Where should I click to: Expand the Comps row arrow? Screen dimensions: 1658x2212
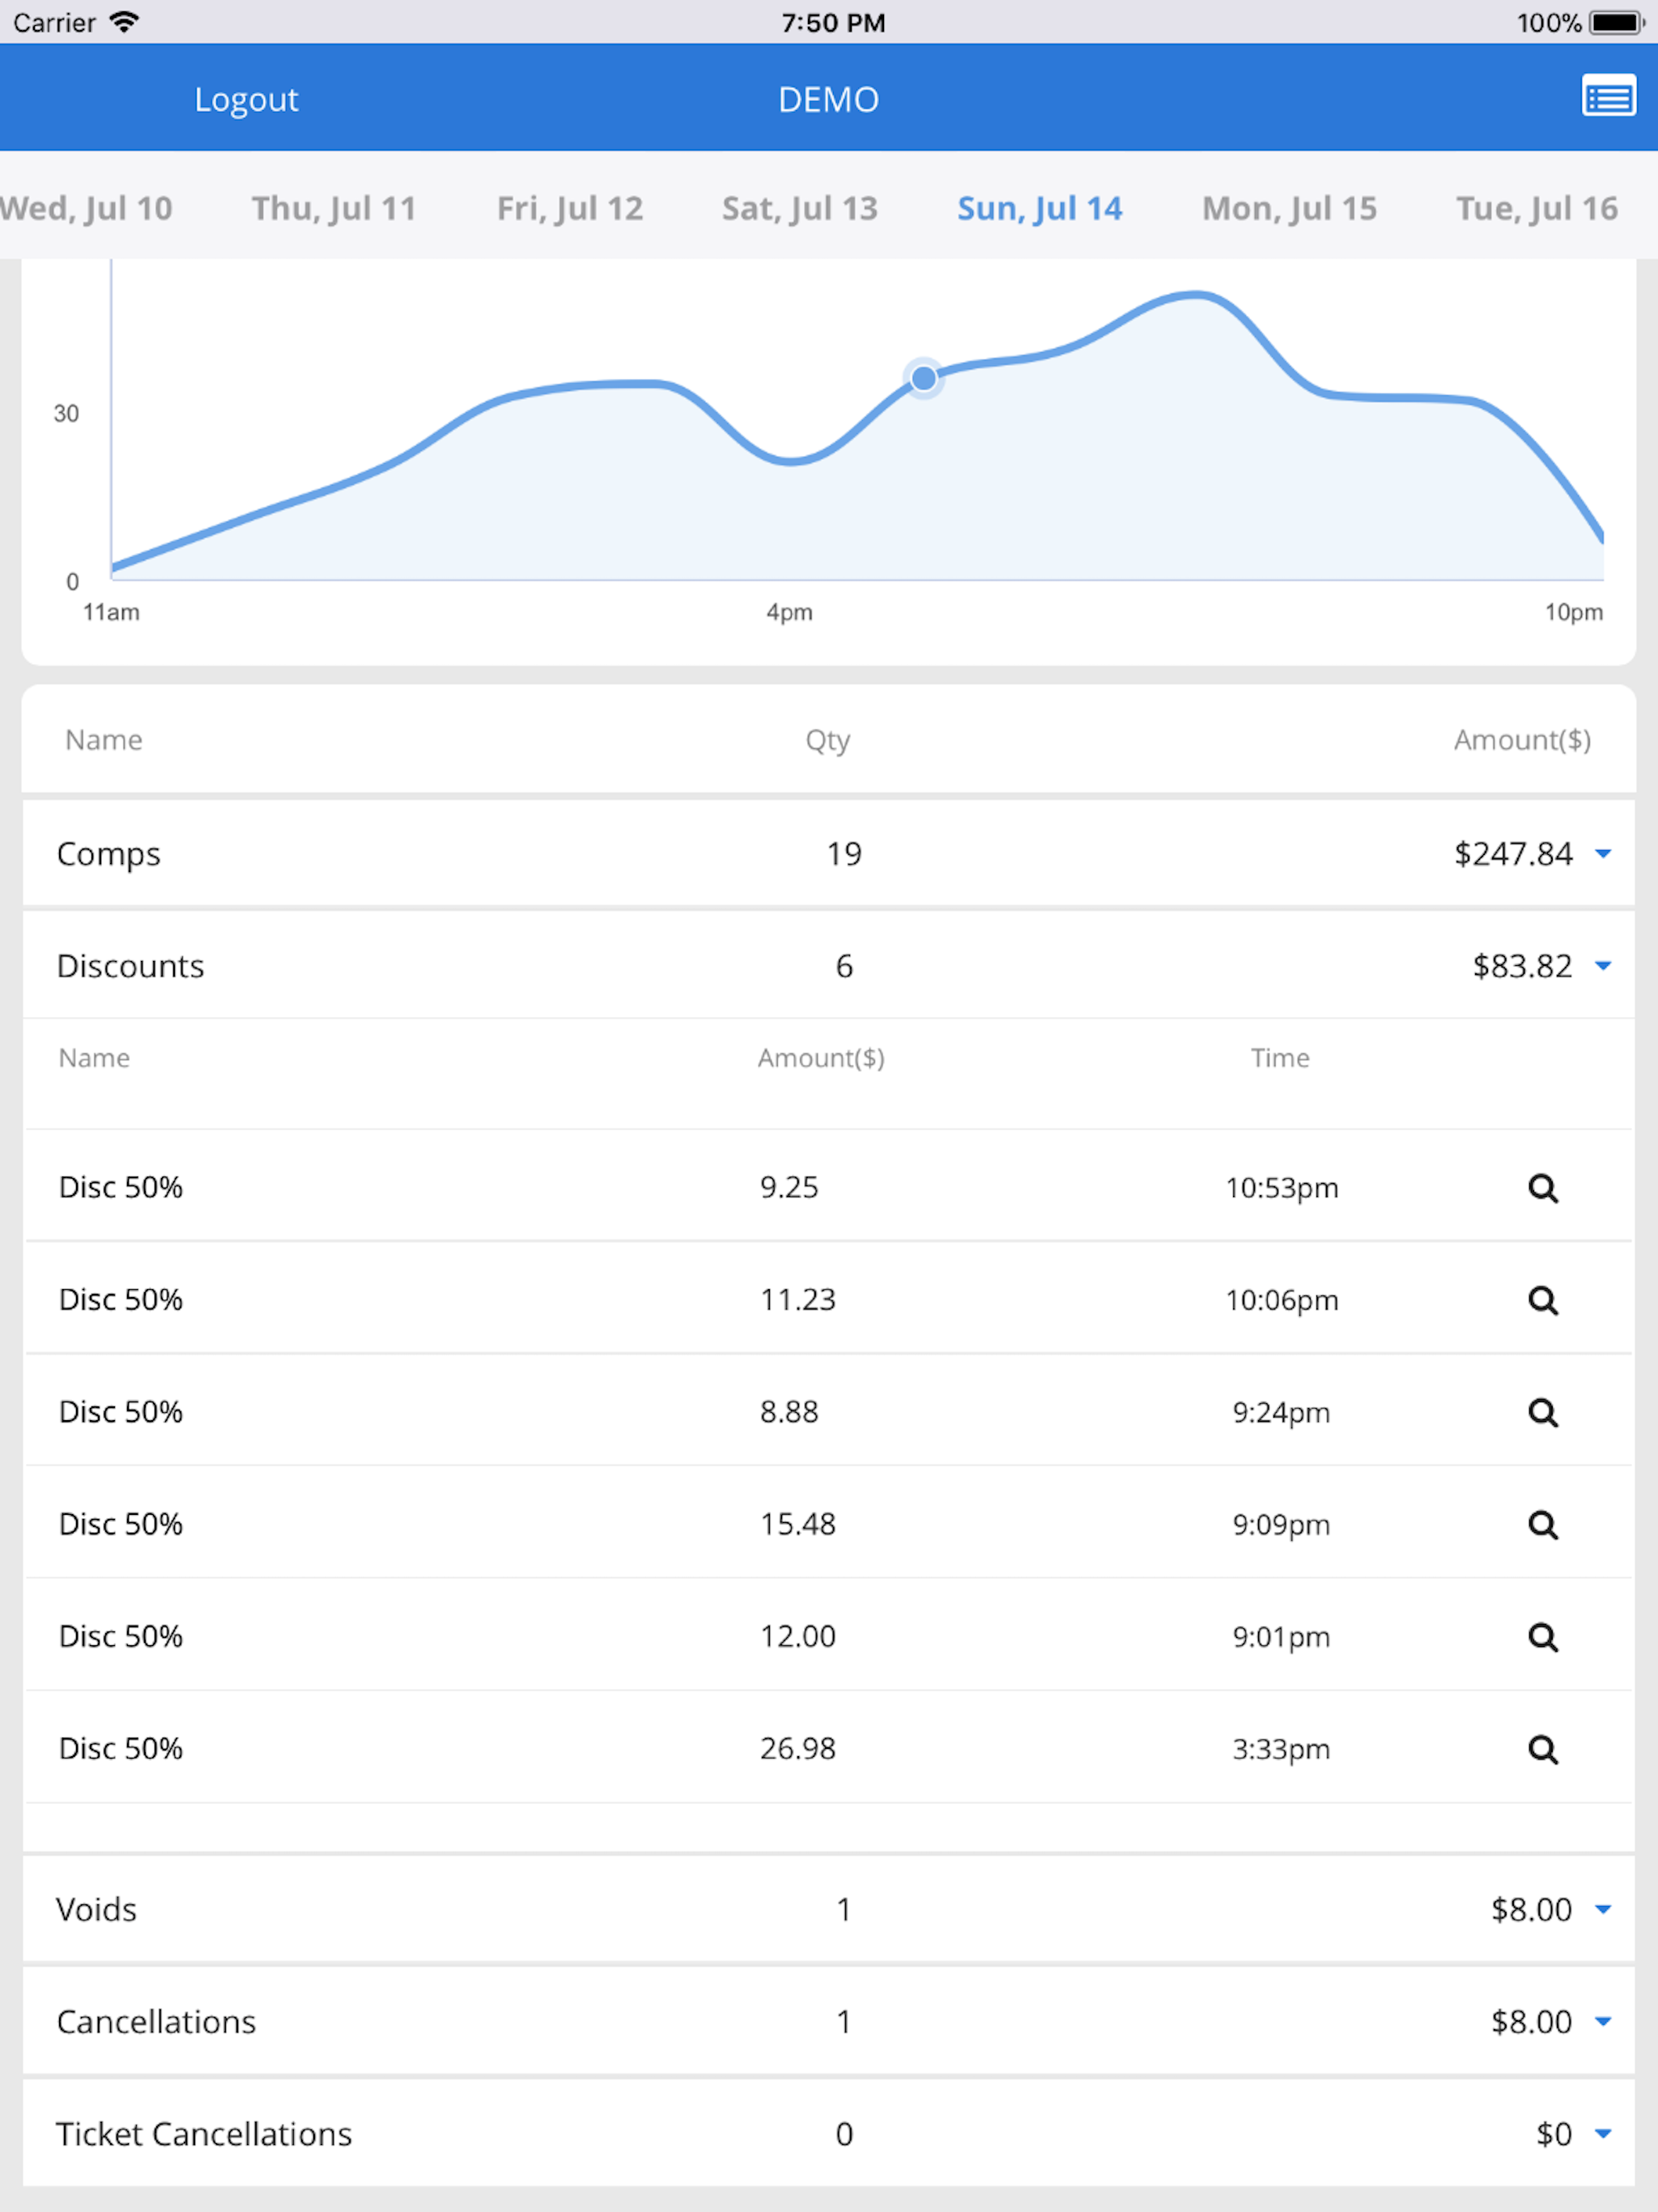[1603, 853]
